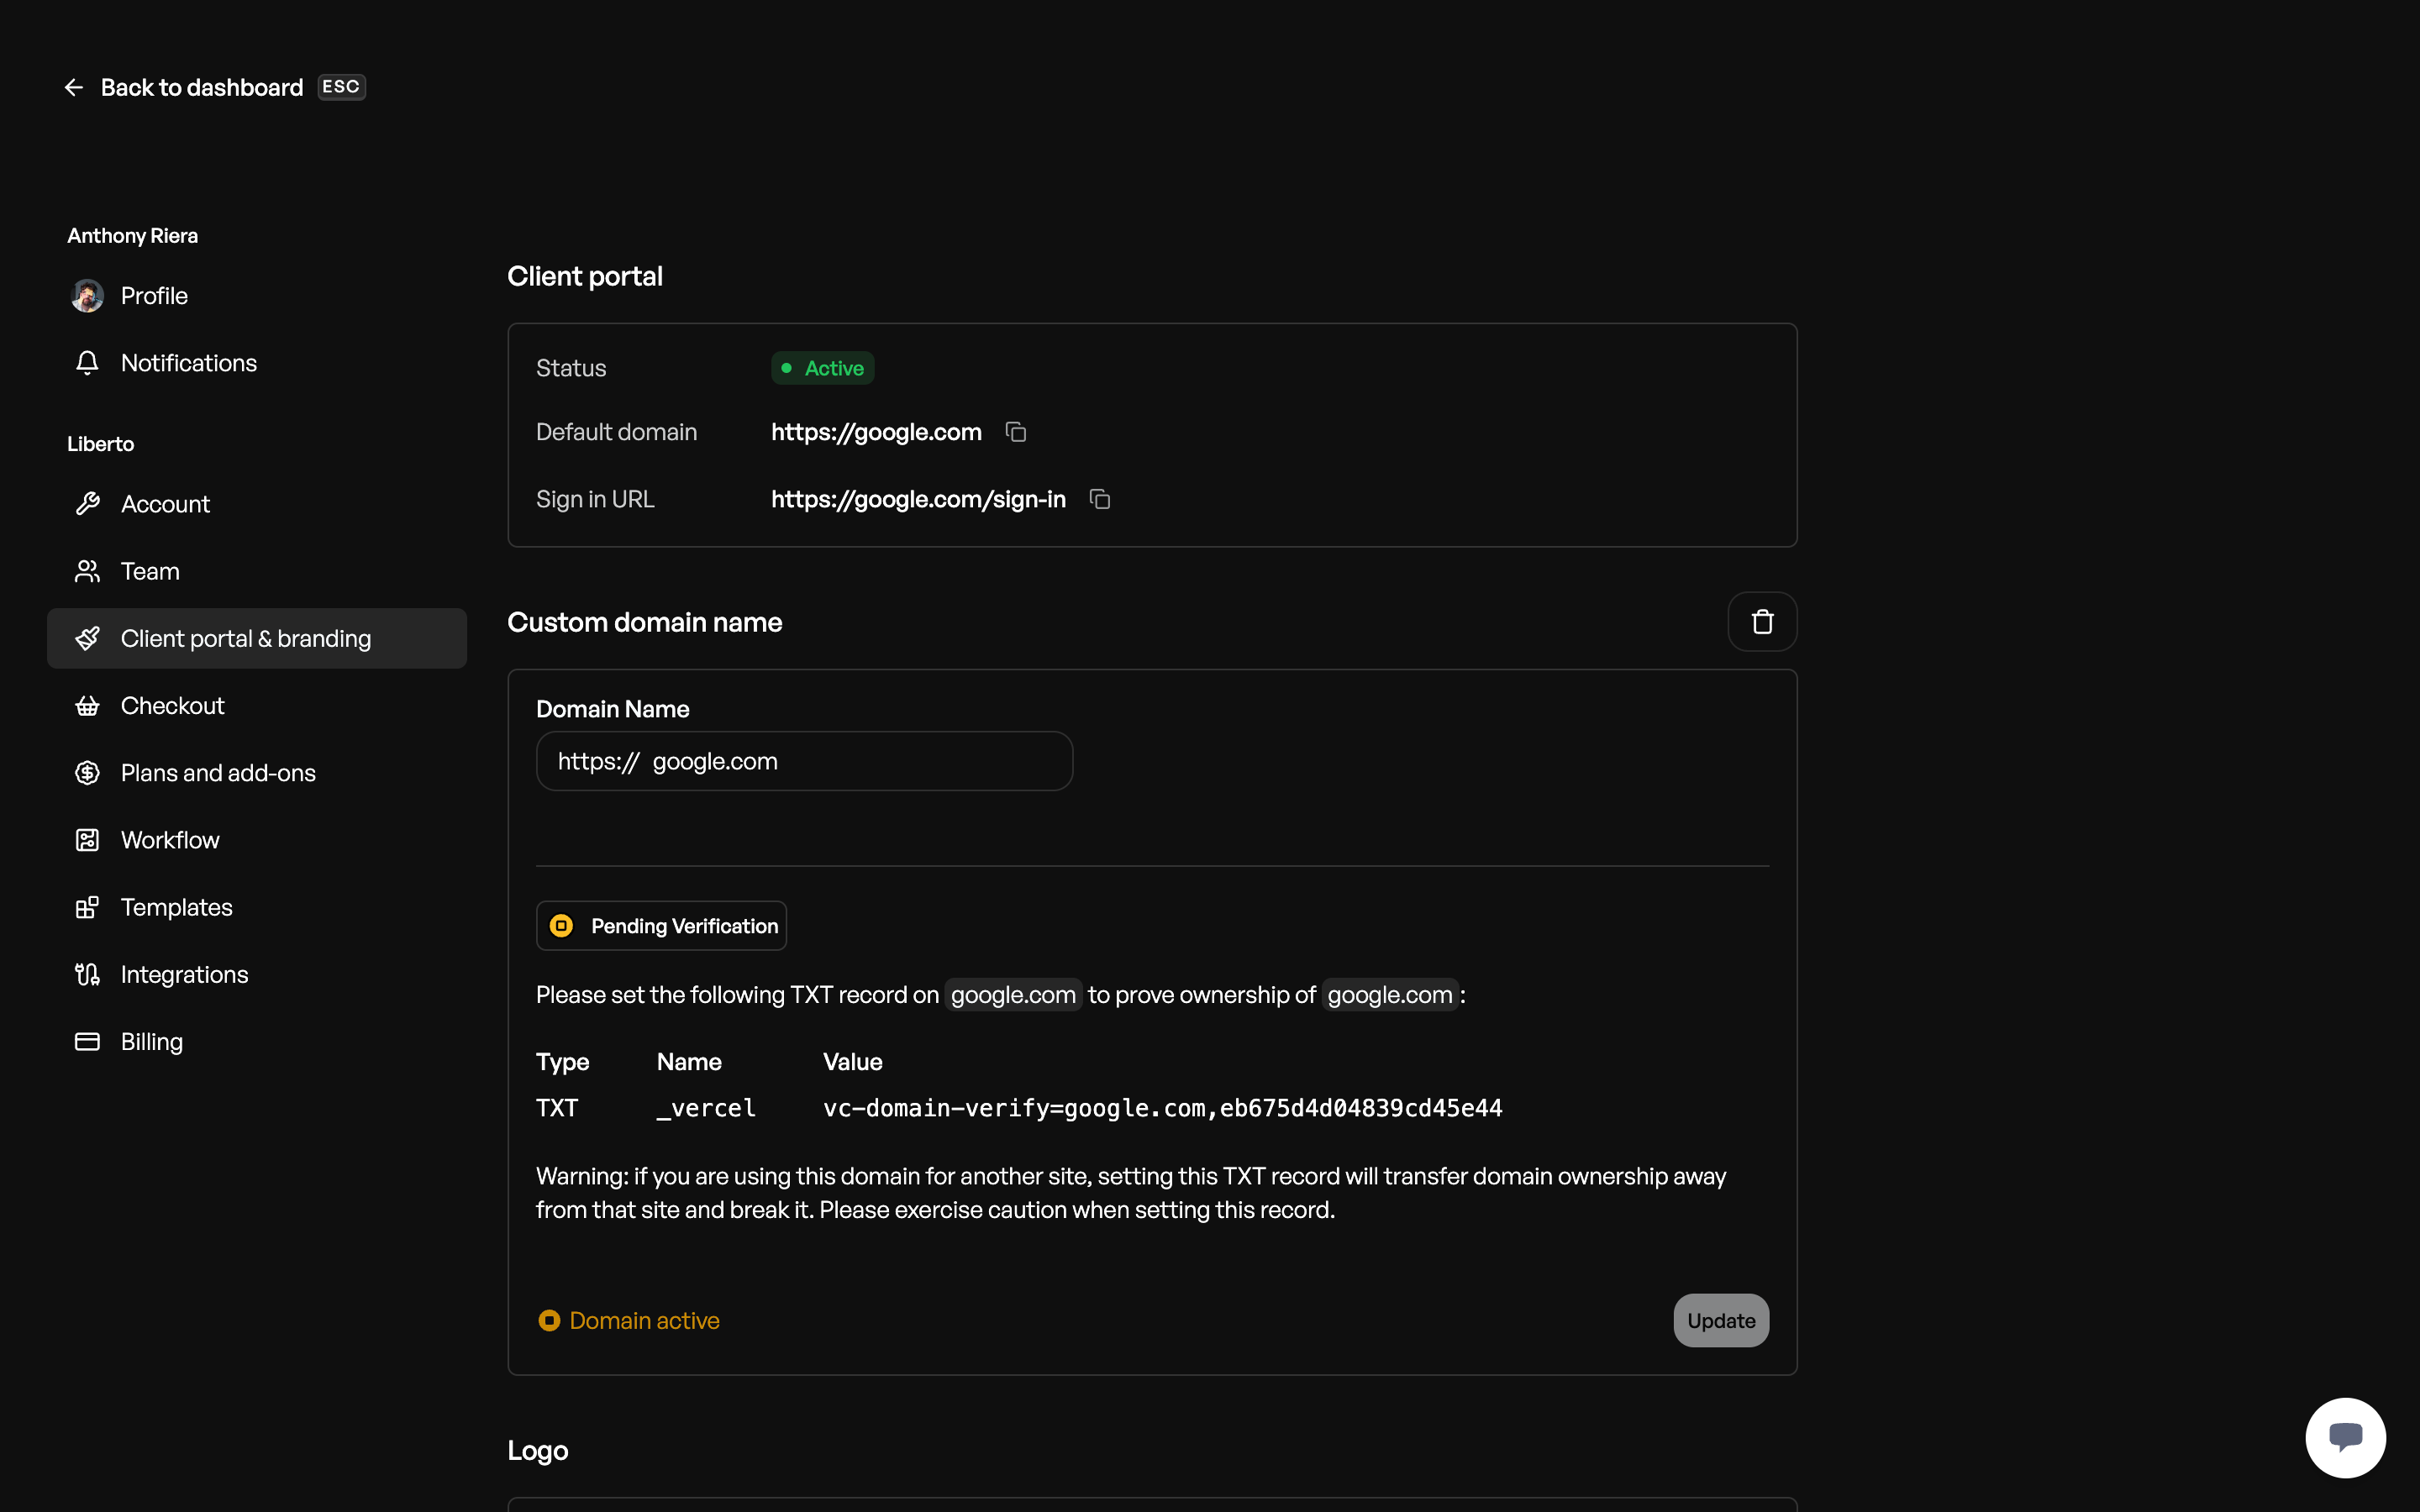Click the copy Sign in URL button

coord(1099,500)
